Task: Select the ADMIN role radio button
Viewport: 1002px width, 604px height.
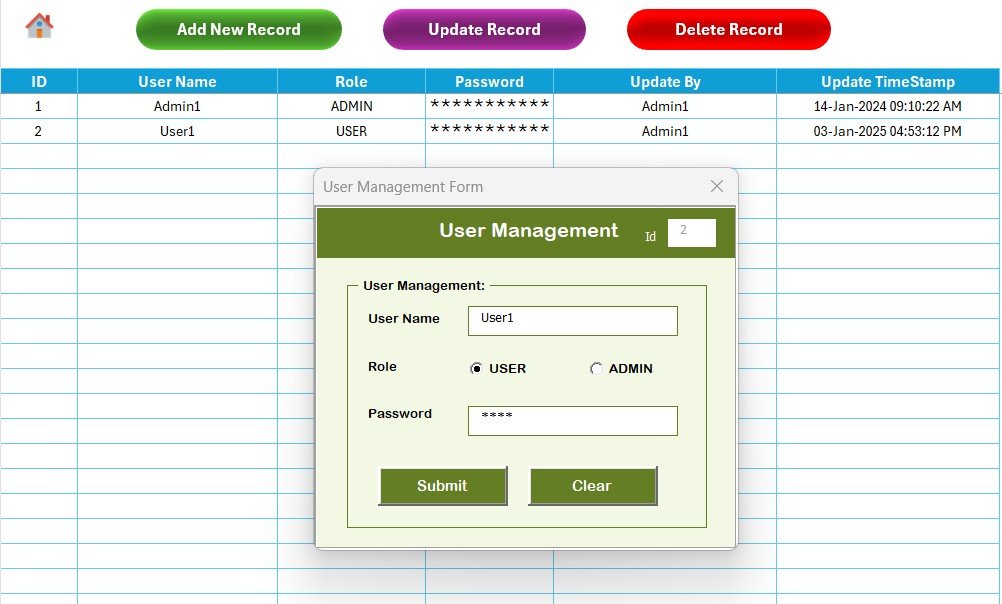Action: (x=597, y=368)
